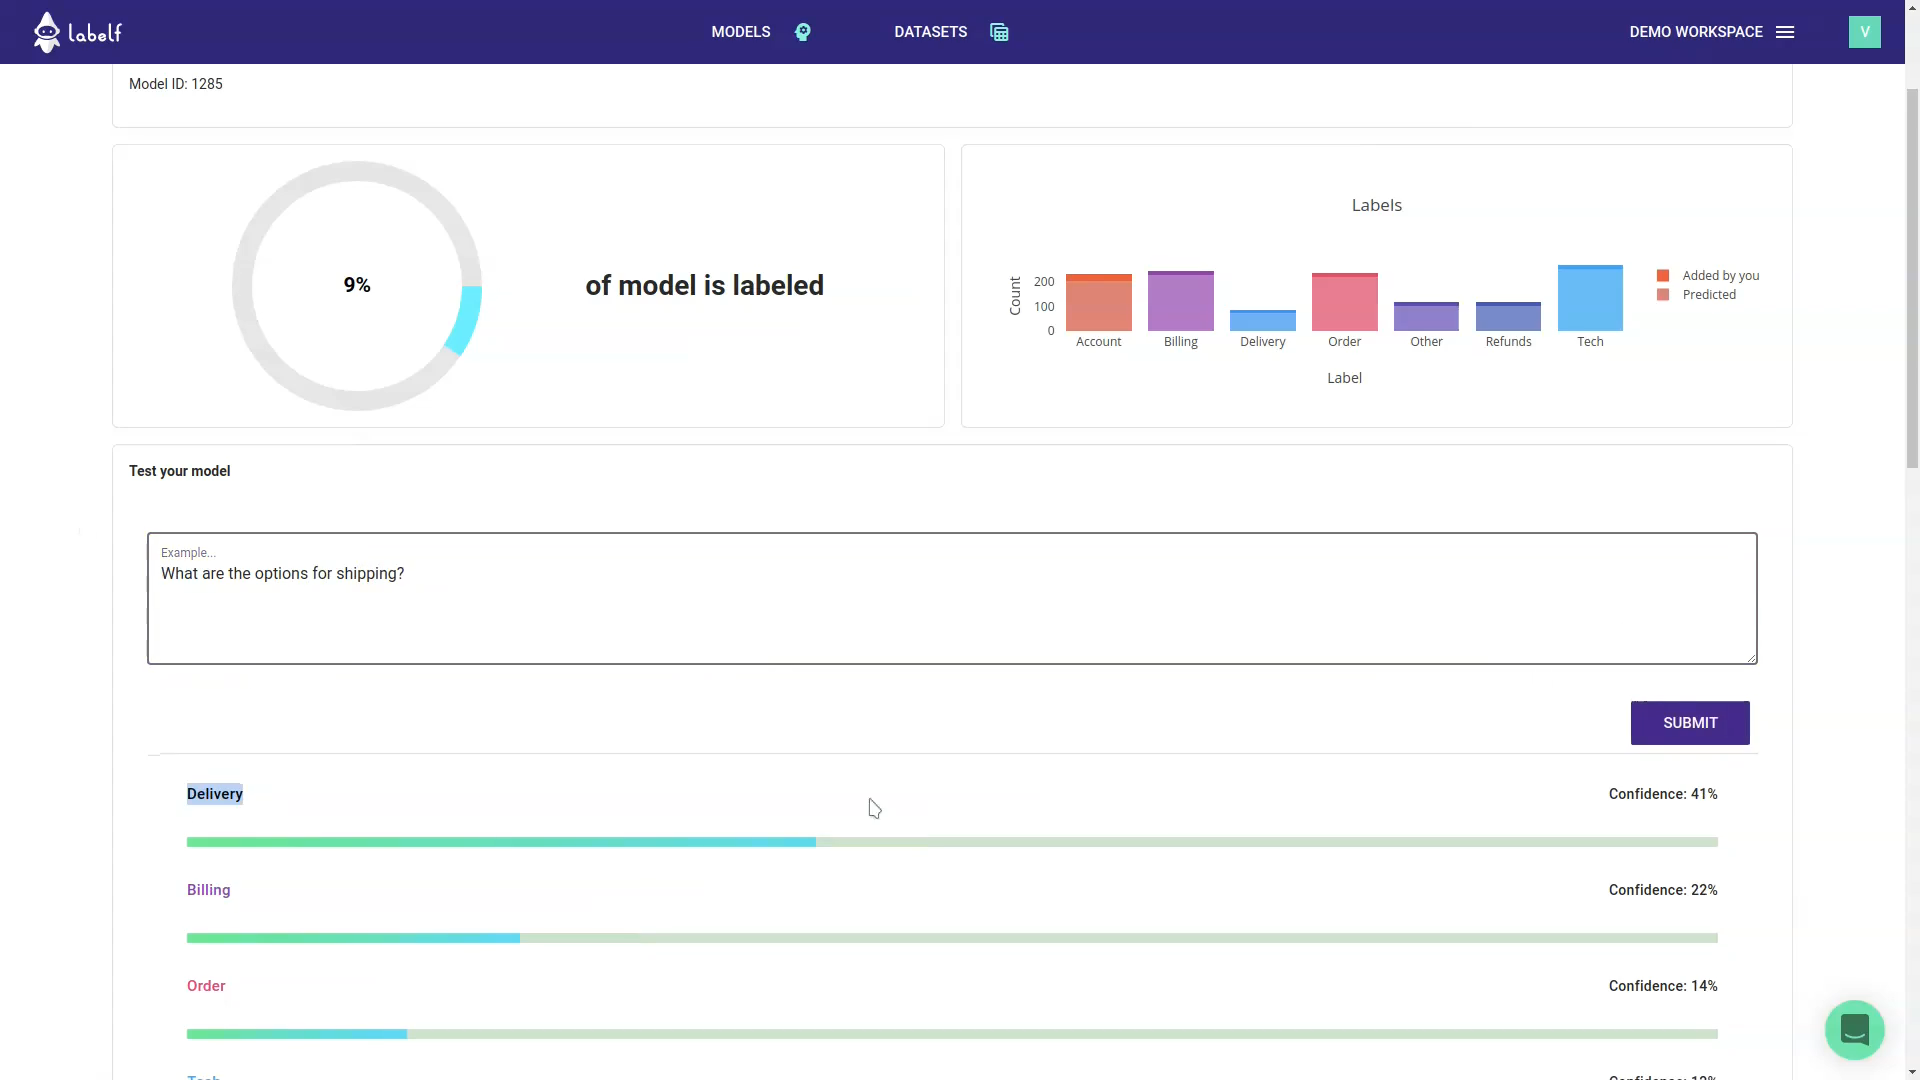Click the Datasets table icon
1920x1080 pixels.
[x=998, y=32]
